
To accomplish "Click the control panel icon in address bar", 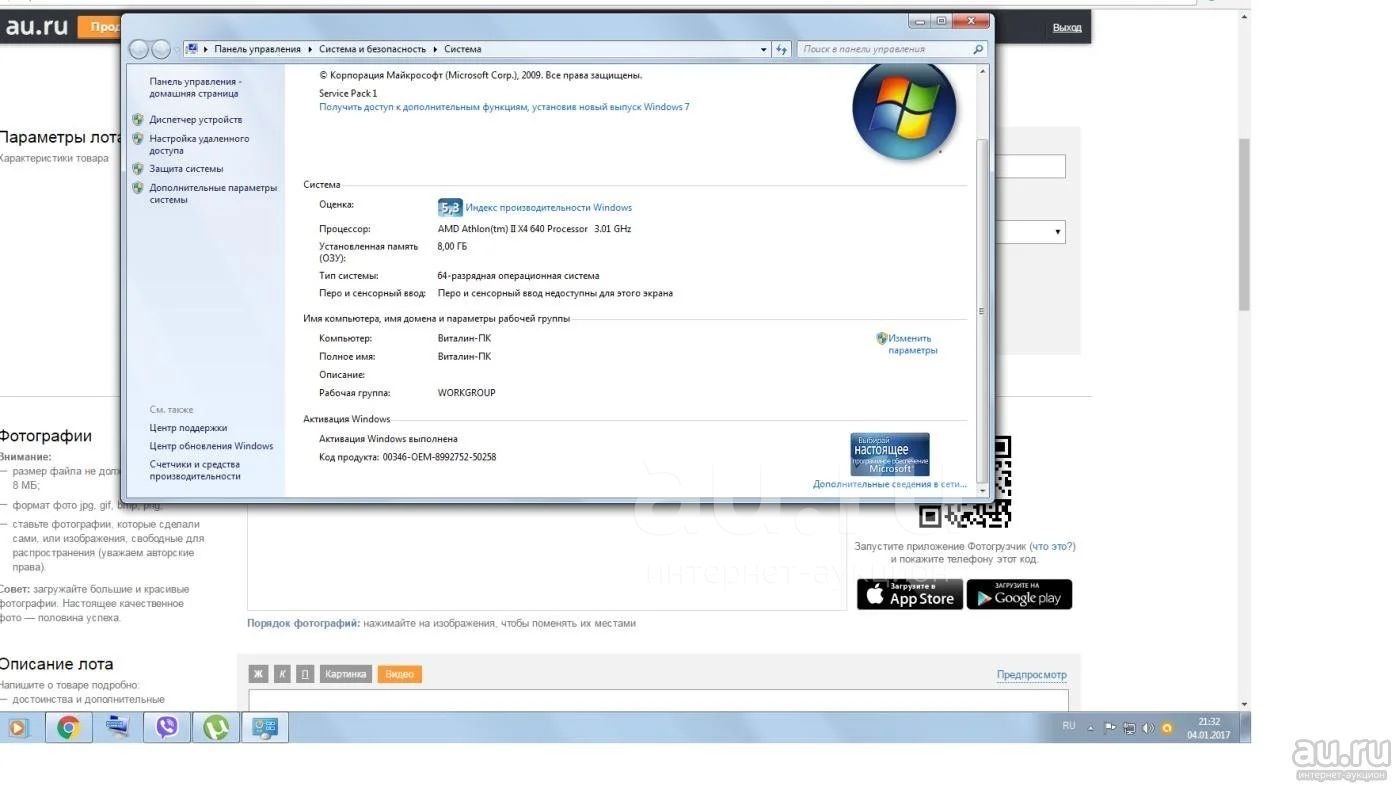I will [x=191, y=49].
